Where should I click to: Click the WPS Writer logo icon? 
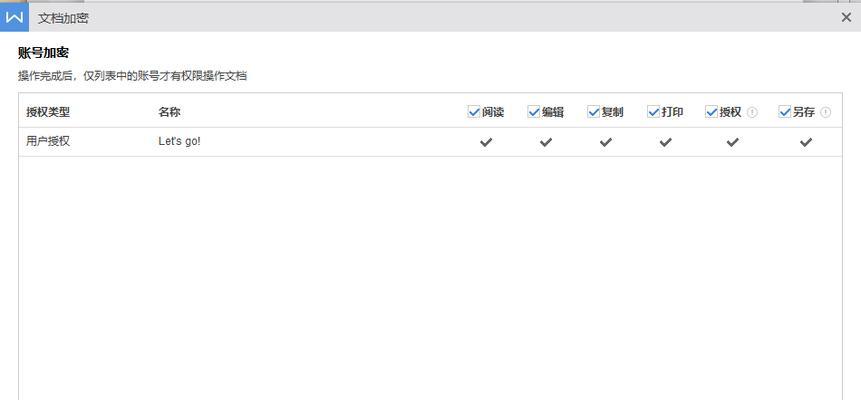click(x=14, y=17)
